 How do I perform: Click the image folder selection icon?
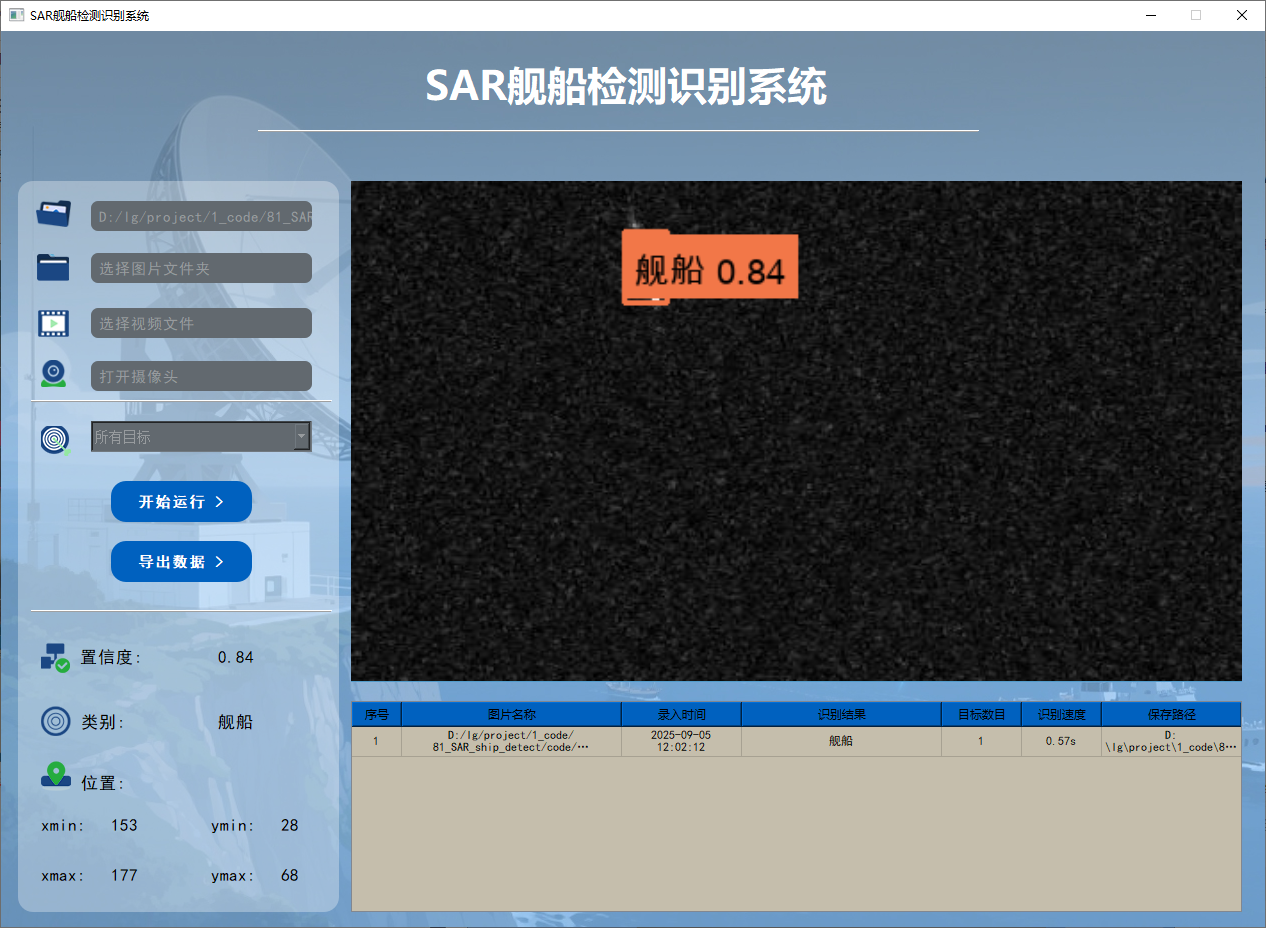[54, 267]
